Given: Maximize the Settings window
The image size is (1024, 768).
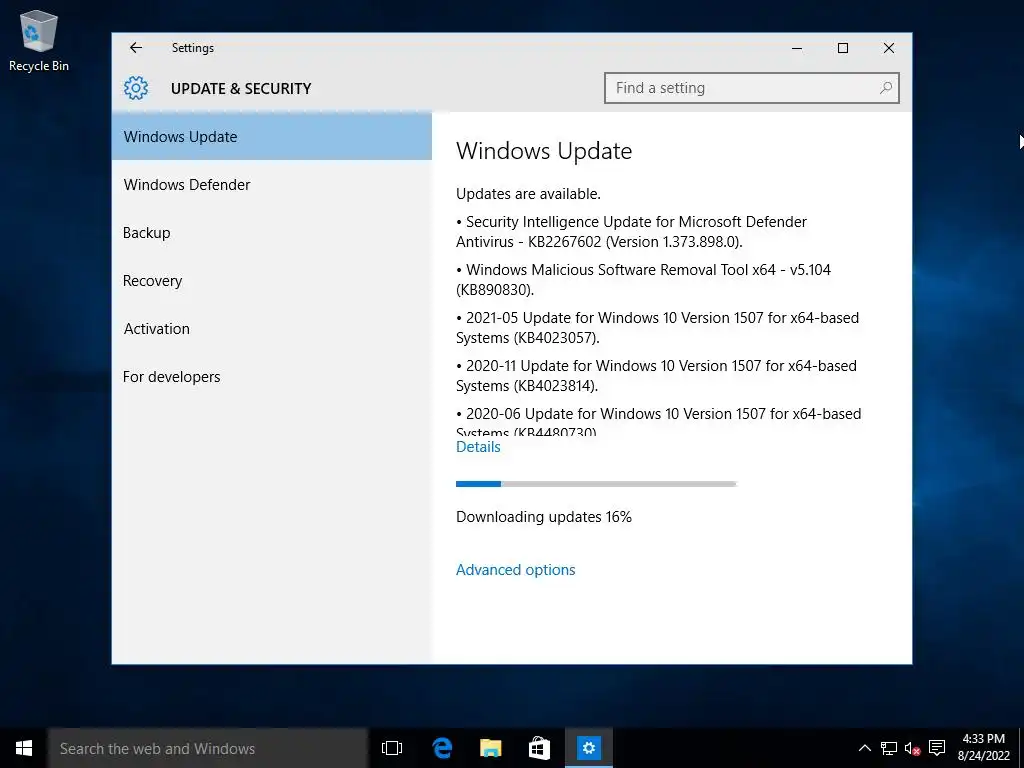Looking at the screenshot, I should [x=842, y=48].
